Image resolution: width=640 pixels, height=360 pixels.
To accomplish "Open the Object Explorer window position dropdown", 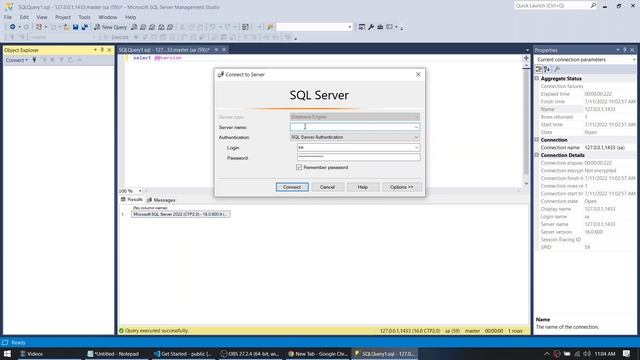I will 95,50.
